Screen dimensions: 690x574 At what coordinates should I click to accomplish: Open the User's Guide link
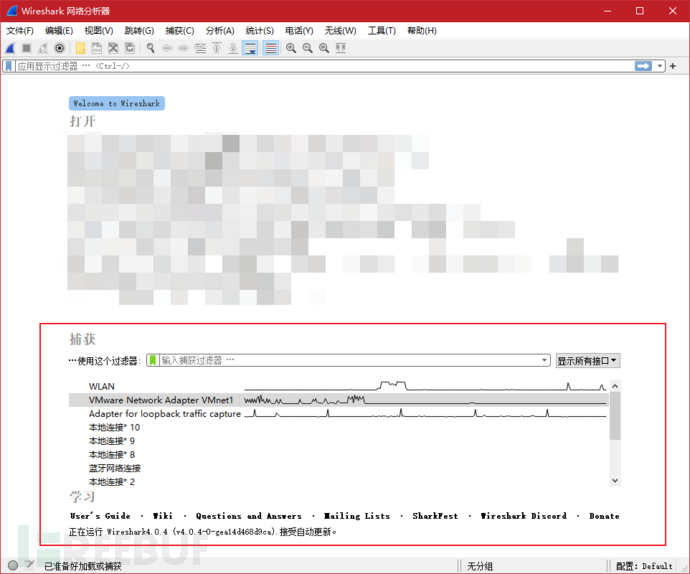pos(100,516)
